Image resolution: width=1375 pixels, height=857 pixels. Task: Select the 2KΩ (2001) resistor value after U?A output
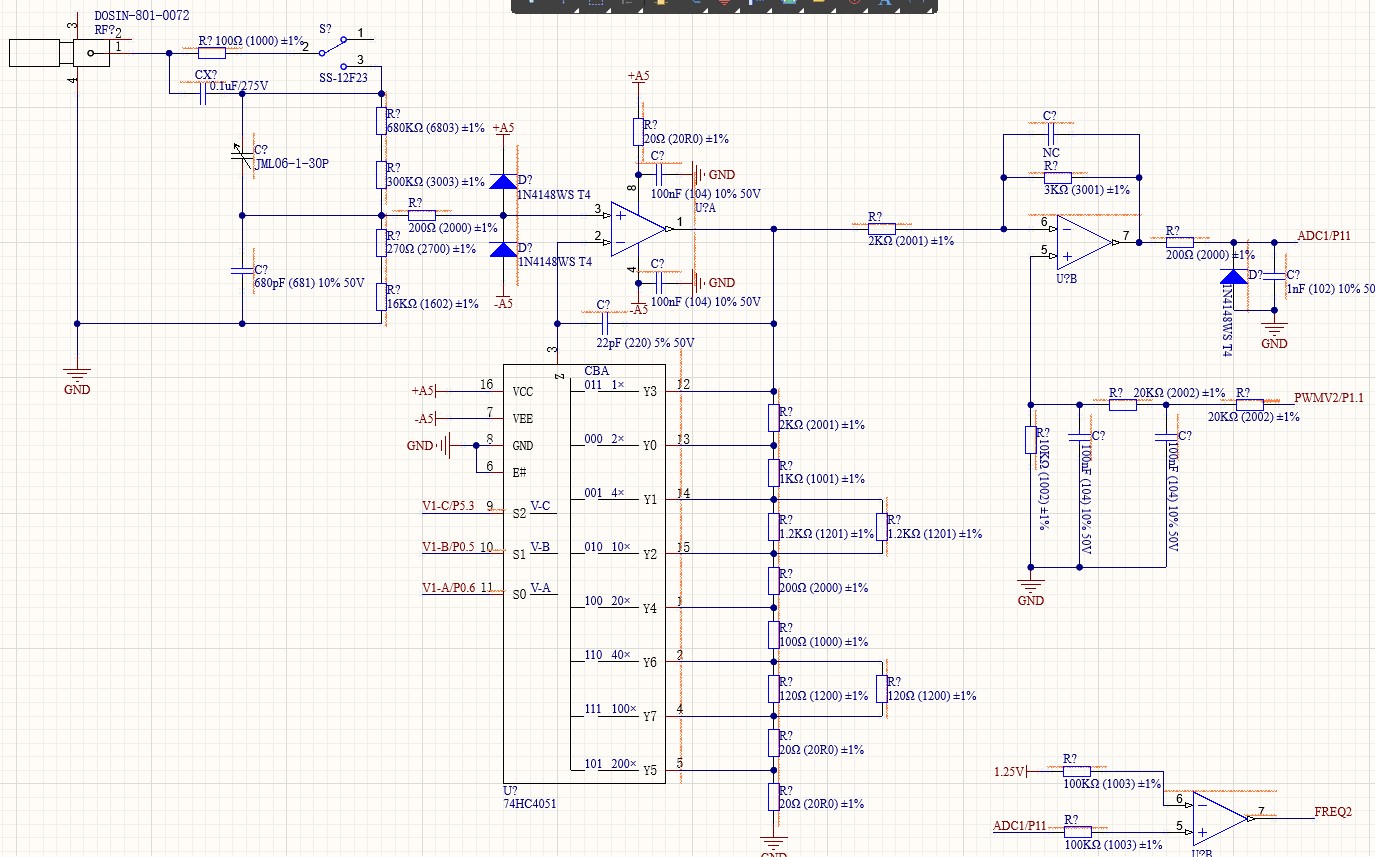point(911,241)
